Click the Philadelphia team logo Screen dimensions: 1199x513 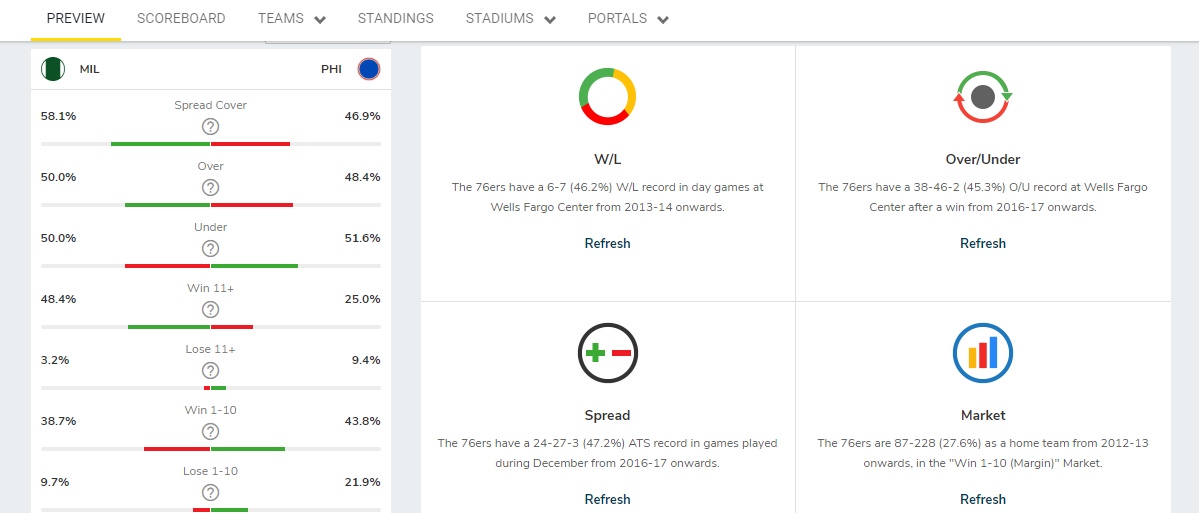(369, 70)
